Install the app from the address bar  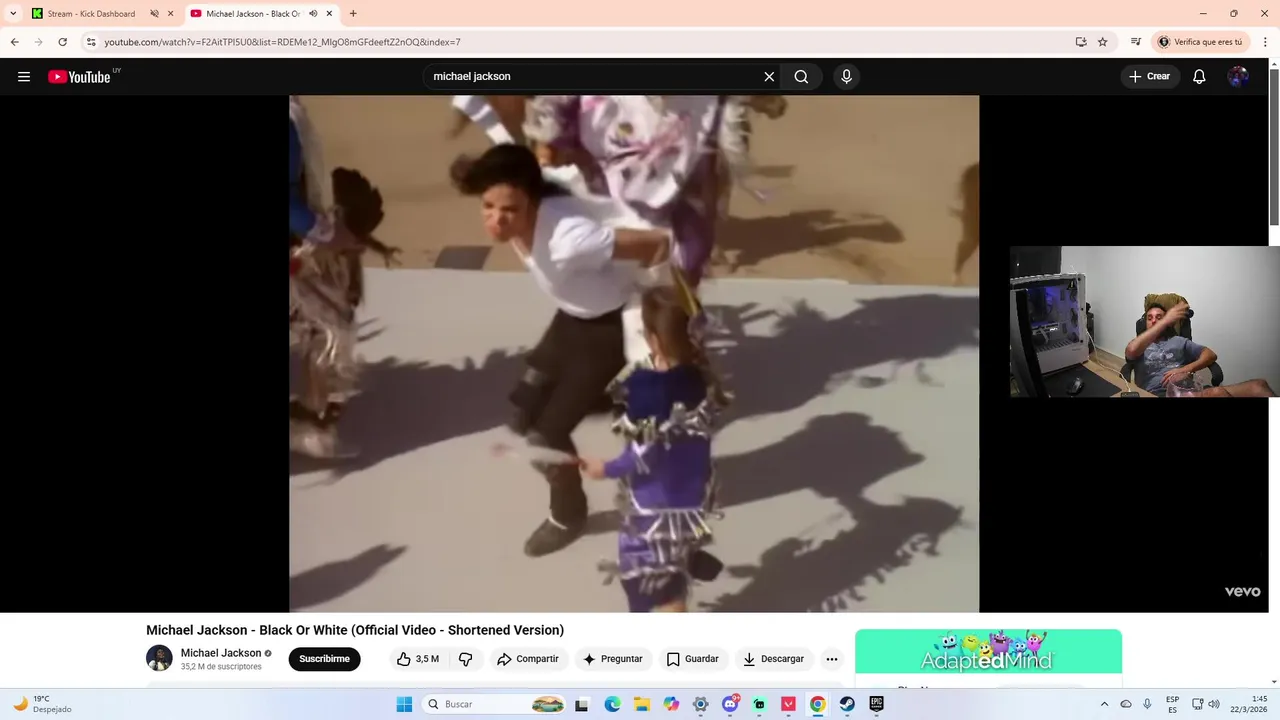[1081, 42]
